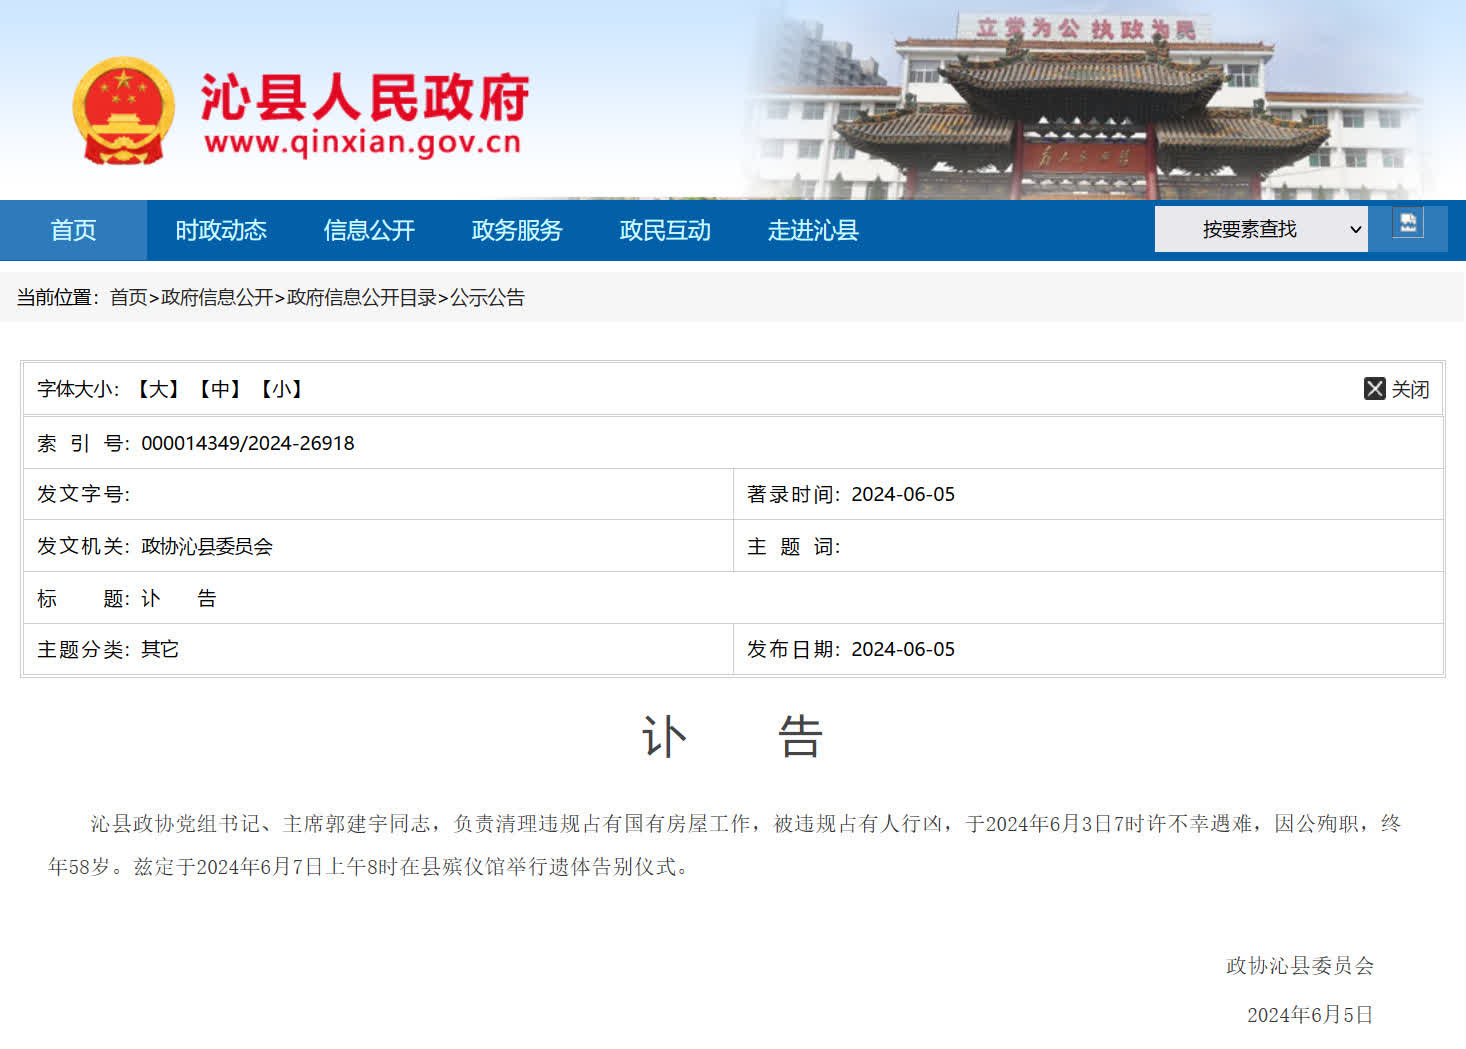
Task: Open the 按要素查找 dropdown
Action: 1260,229
